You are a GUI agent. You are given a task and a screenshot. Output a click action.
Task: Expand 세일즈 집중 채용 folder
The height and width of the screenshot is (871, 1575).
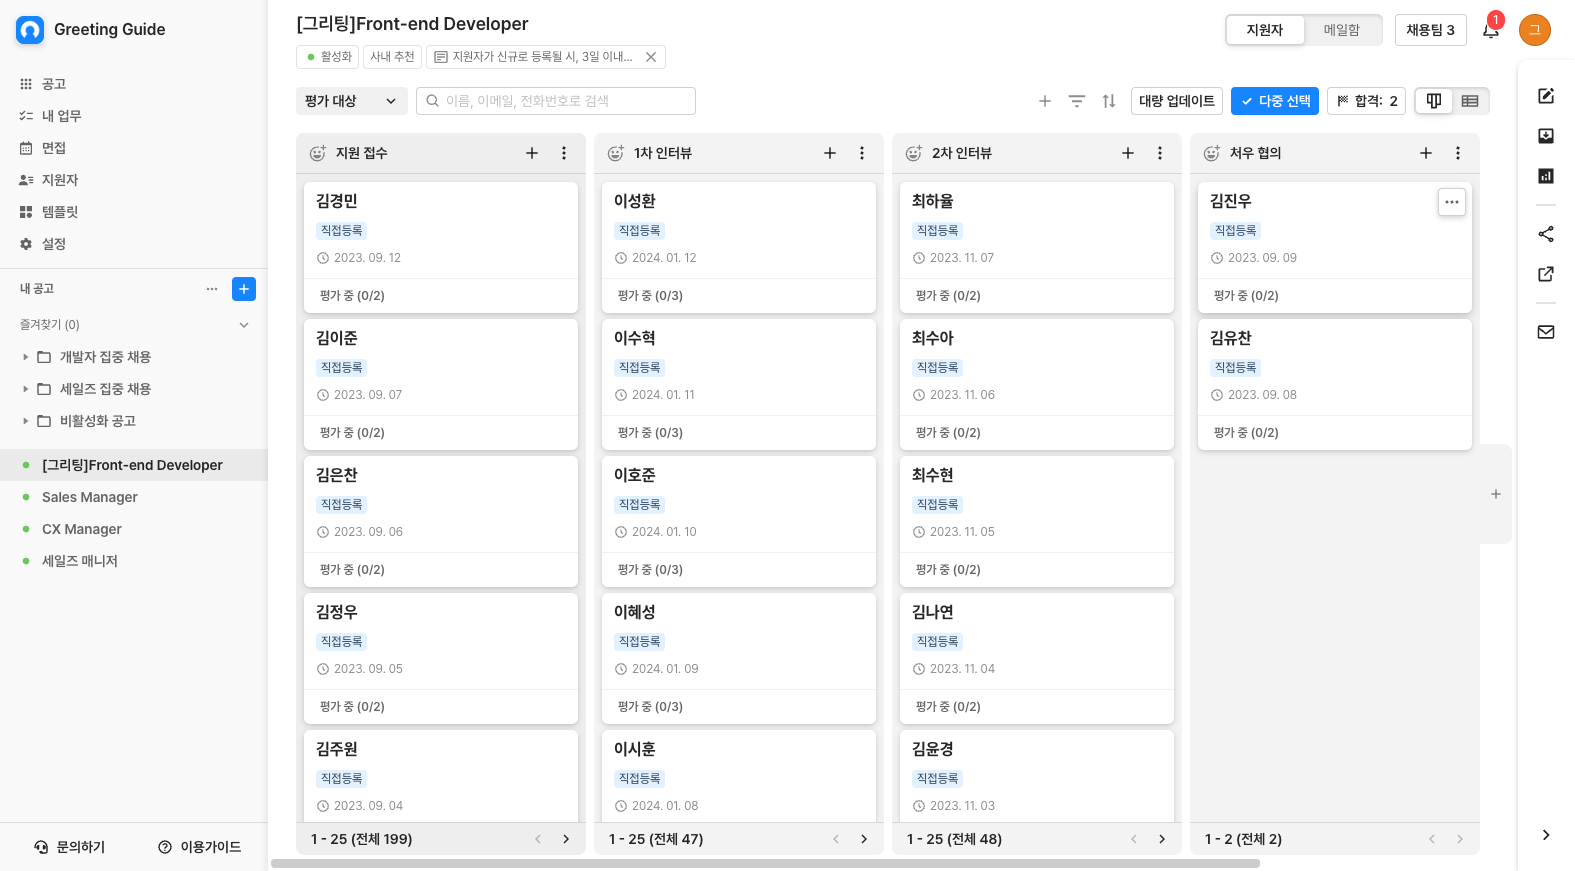(x=25, y=389)
